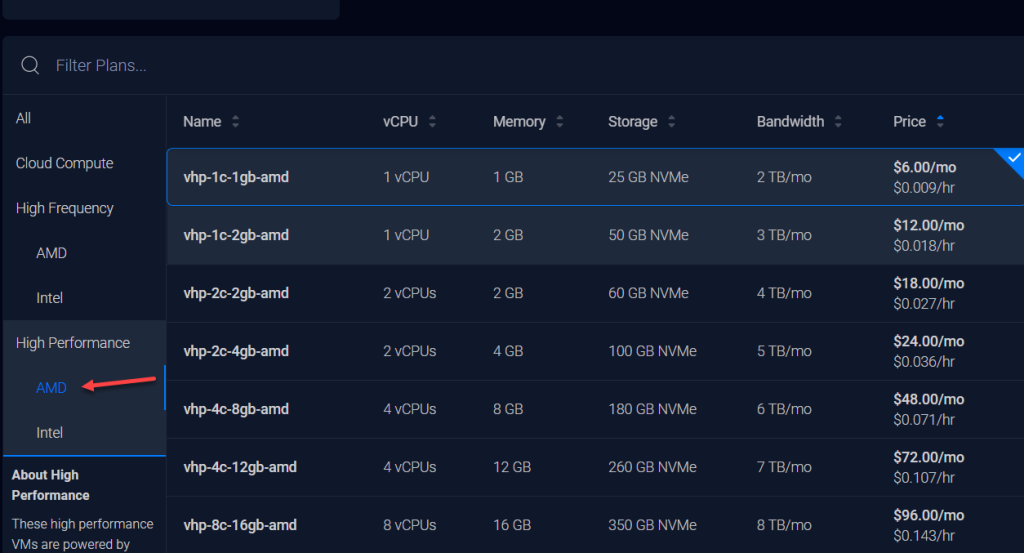This screenshot has width=1024, height=553.
Task: Expand the High Frequency category
Action: [x=65, y=208]
